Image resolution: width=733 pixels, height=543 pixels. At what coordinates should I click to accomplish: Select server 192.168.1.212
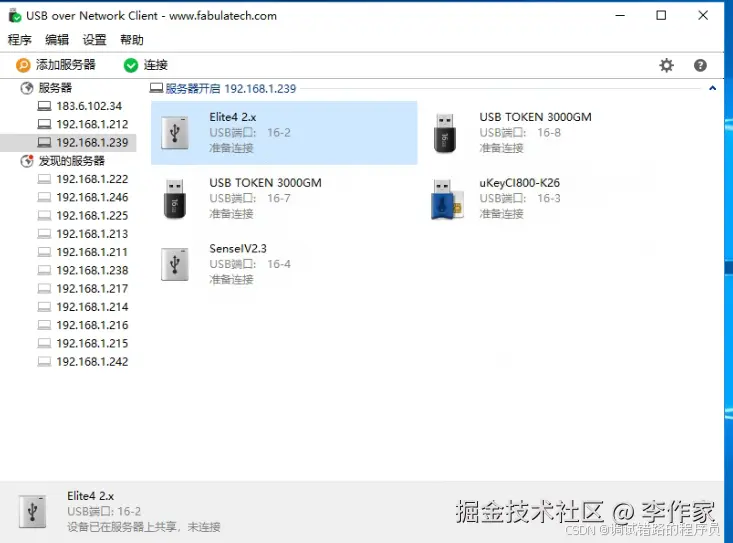(92, 124)
